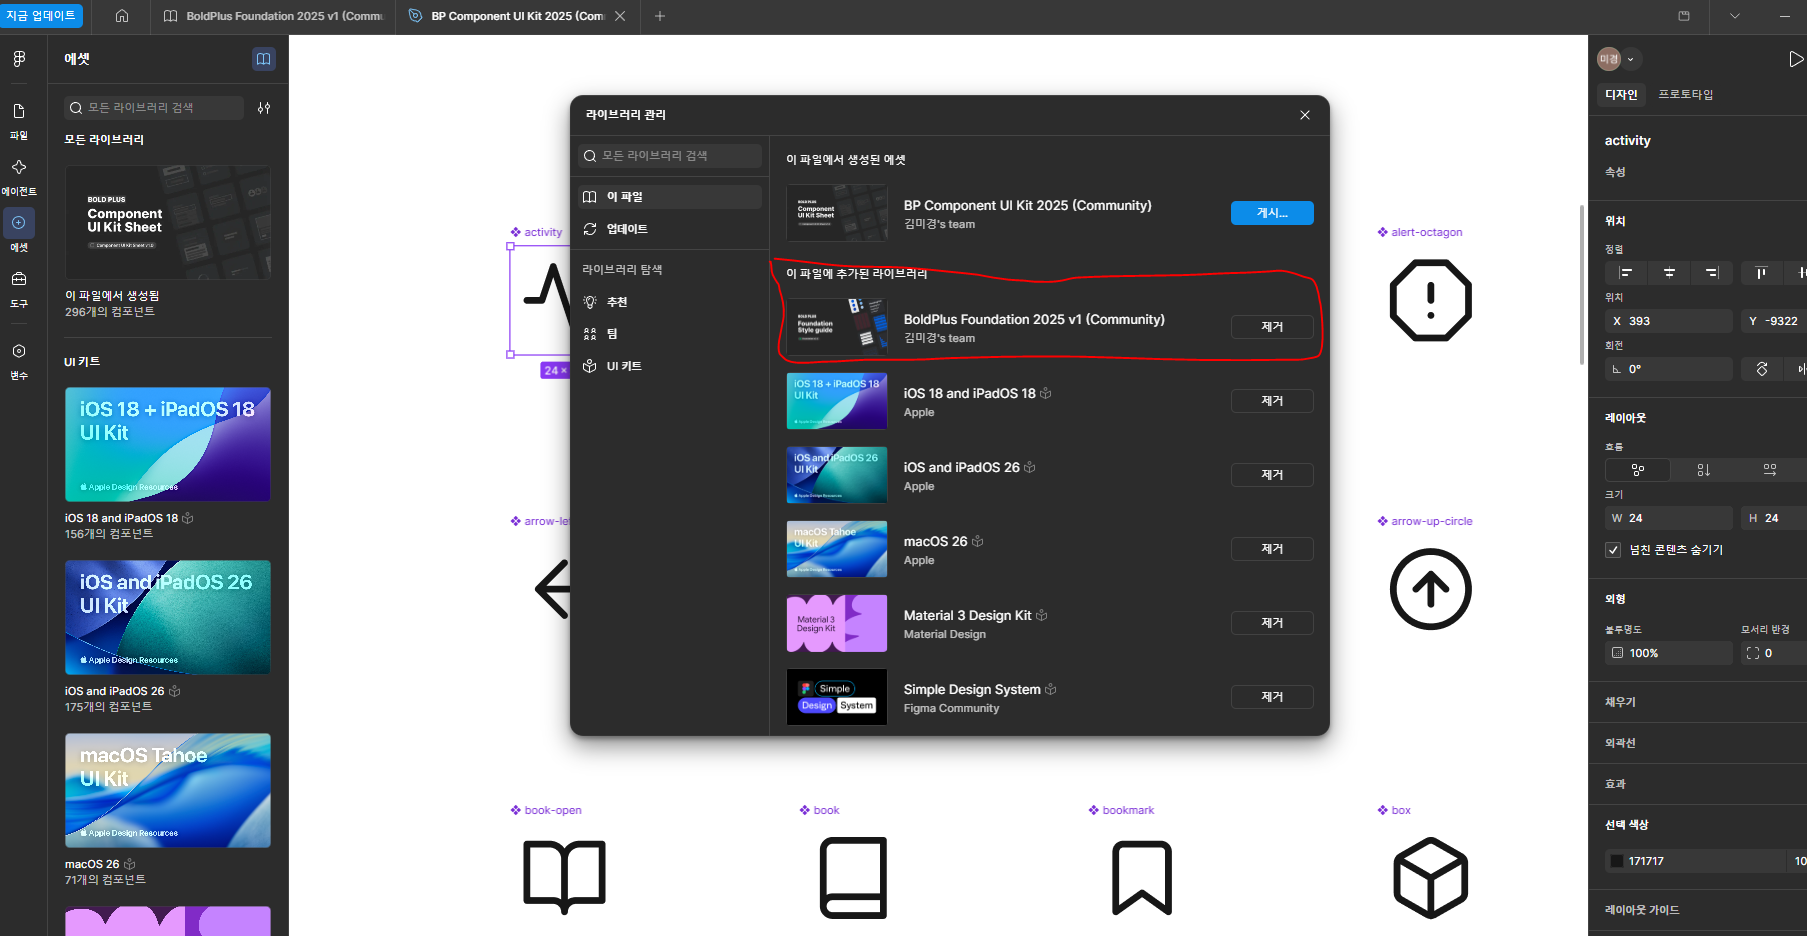Open the Figma main menu icon

pos(19,59)
